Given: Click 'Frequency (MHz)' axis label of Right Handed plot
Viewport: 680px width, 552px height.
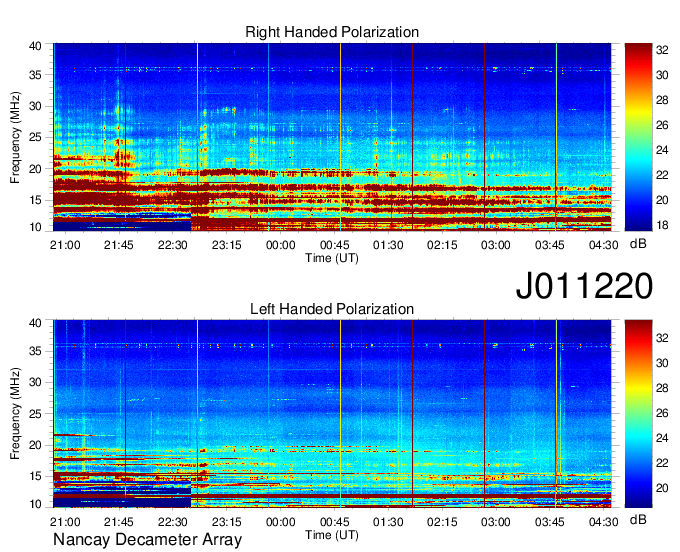Looking at the screenshot, I should [x=15, y=137].
